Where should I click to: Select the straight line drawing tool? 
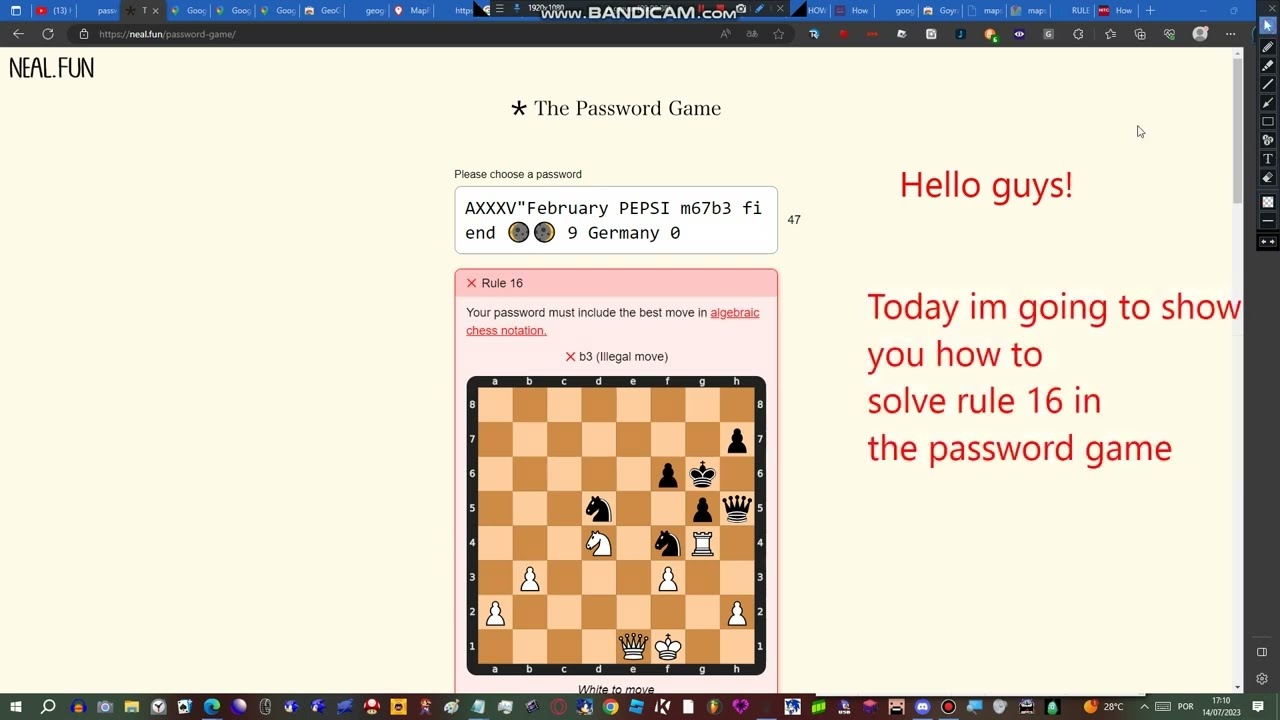1267,83
